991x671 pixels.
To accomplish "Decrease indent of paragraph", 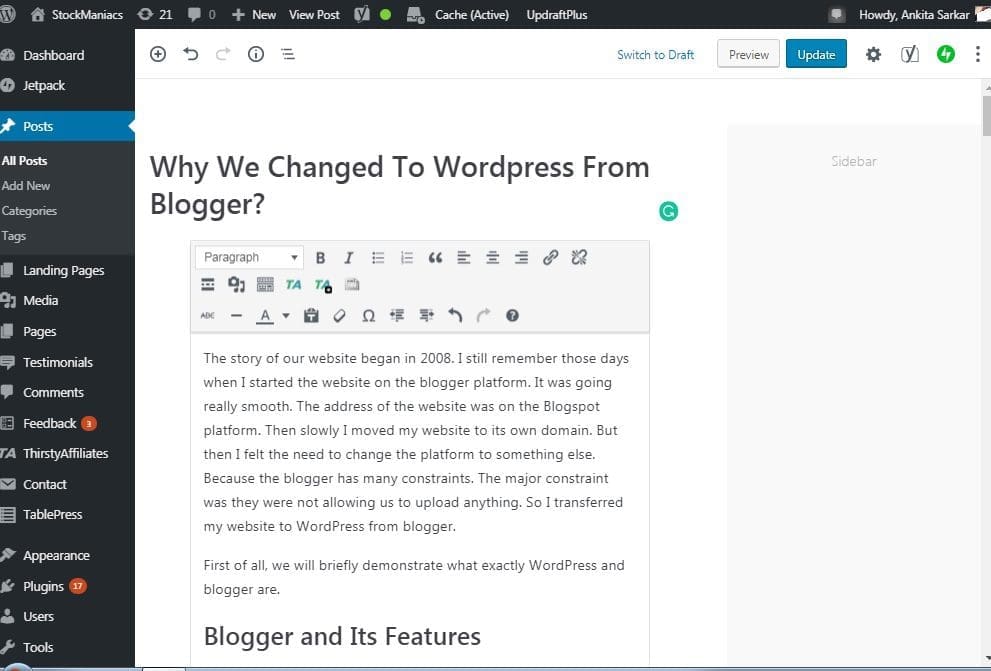I will [397, 315].
